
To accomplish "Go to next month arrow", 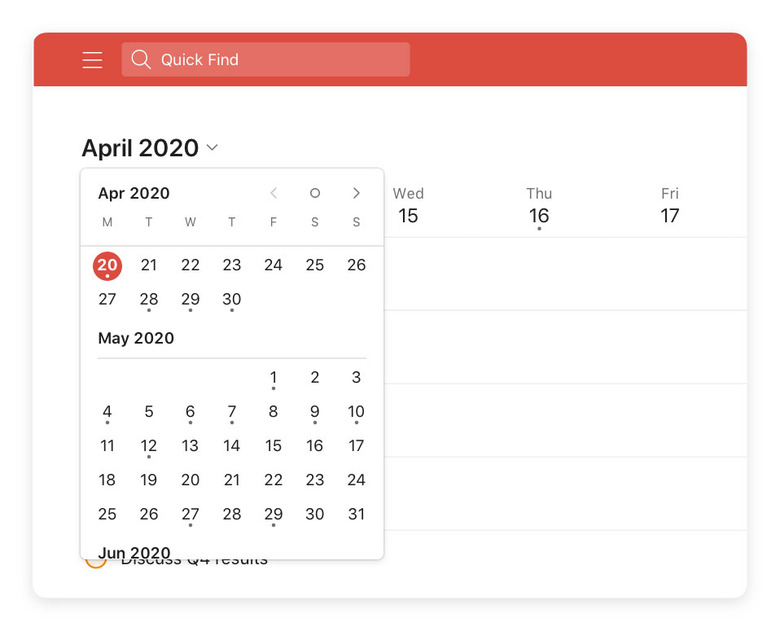I will pos(356,193).
